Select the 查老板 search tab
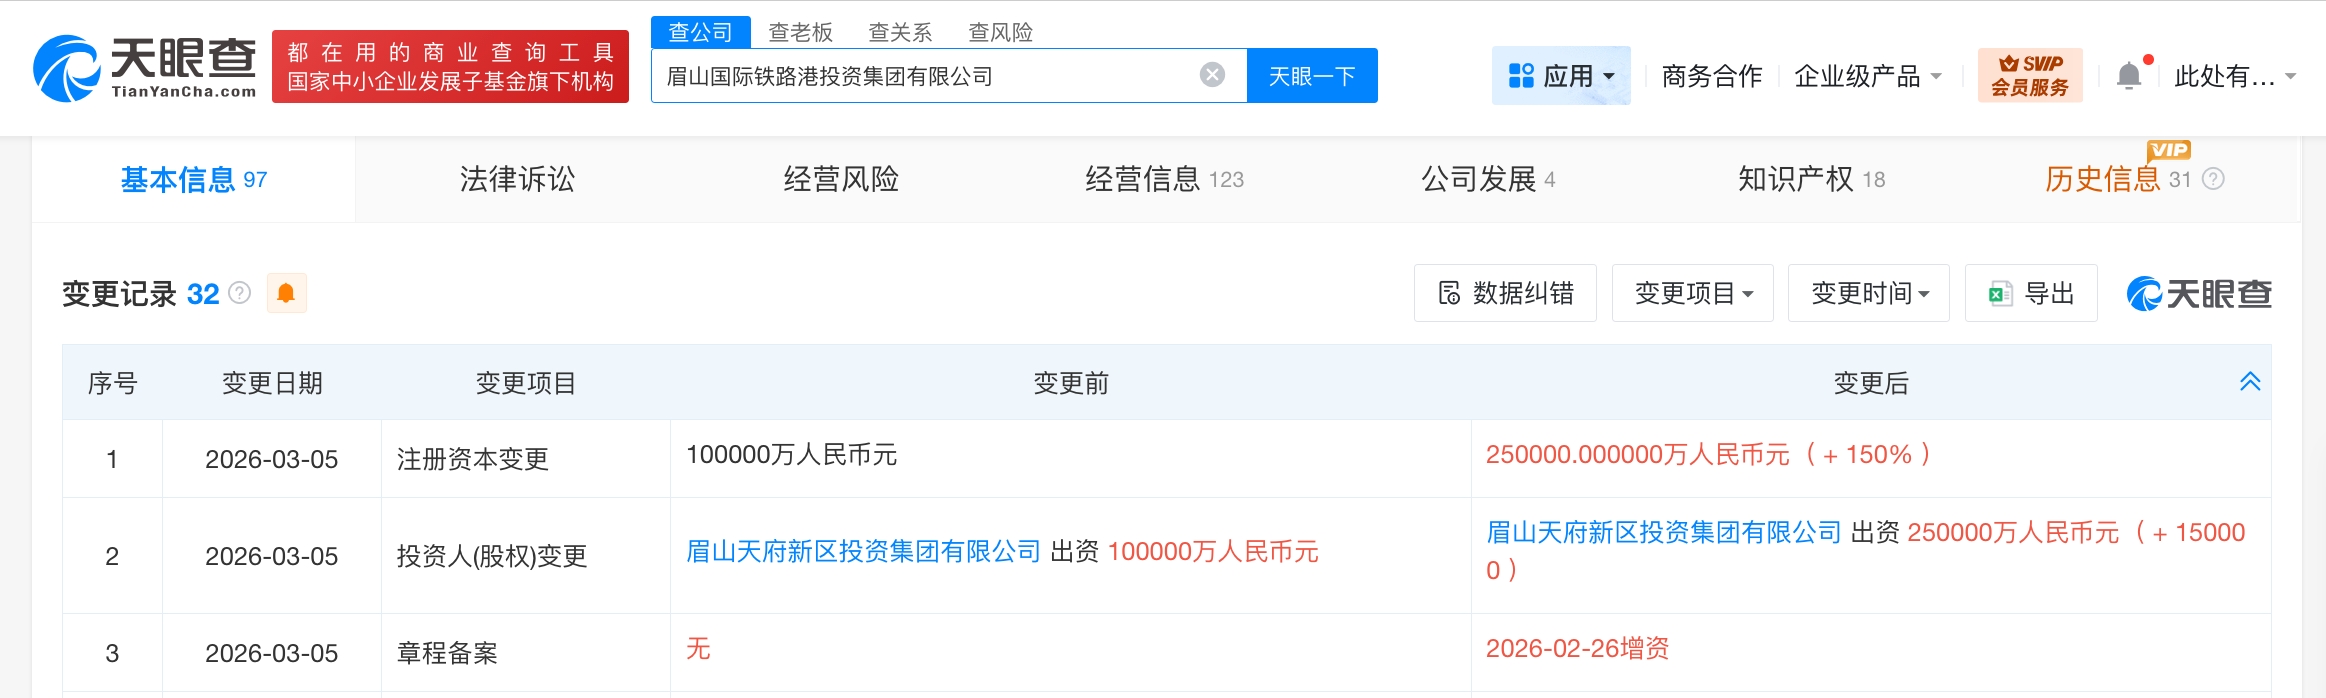Screen dimensions: 2326x698 800,32
